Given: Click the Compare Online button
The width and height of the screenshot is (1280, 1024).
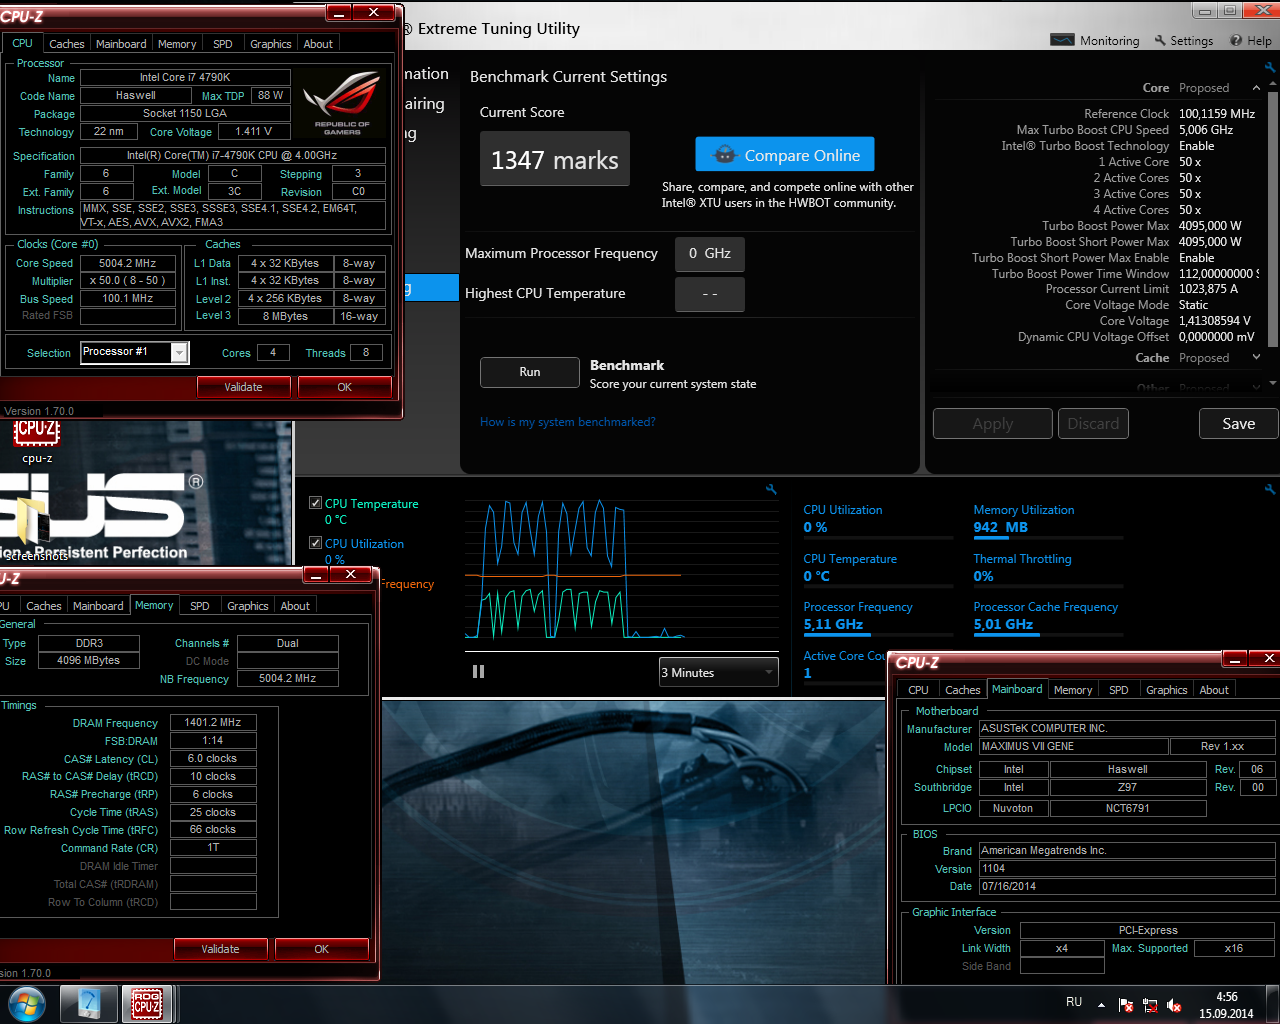Looking at the screenshot, I should point(785,155).
